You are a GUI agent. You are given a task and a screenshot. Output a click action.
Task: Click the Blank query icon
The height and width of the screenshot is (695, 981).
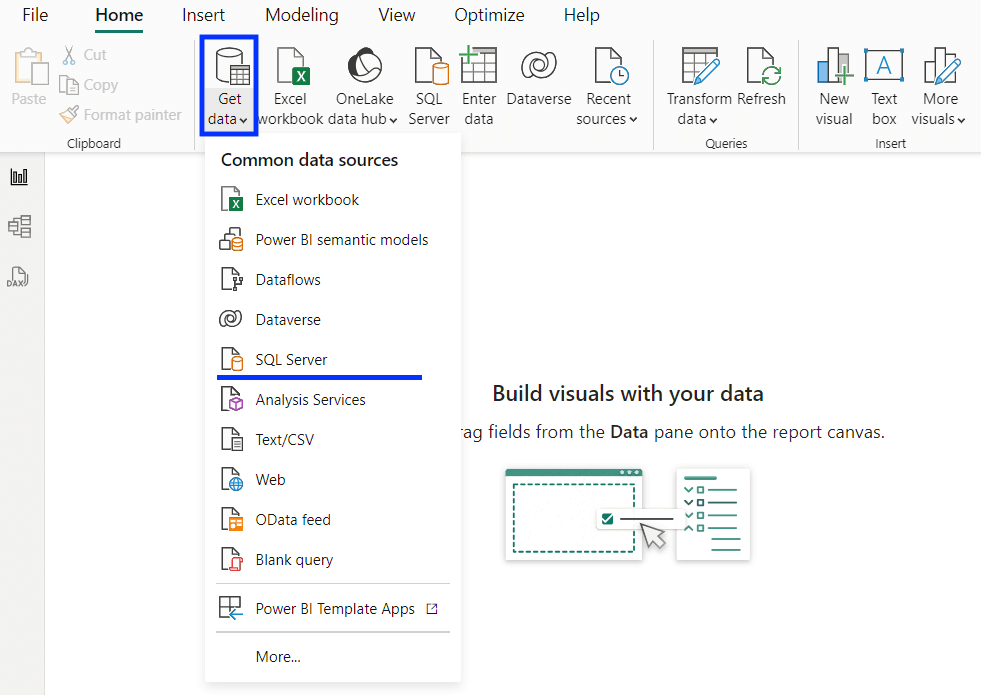(x=231, y=559)
